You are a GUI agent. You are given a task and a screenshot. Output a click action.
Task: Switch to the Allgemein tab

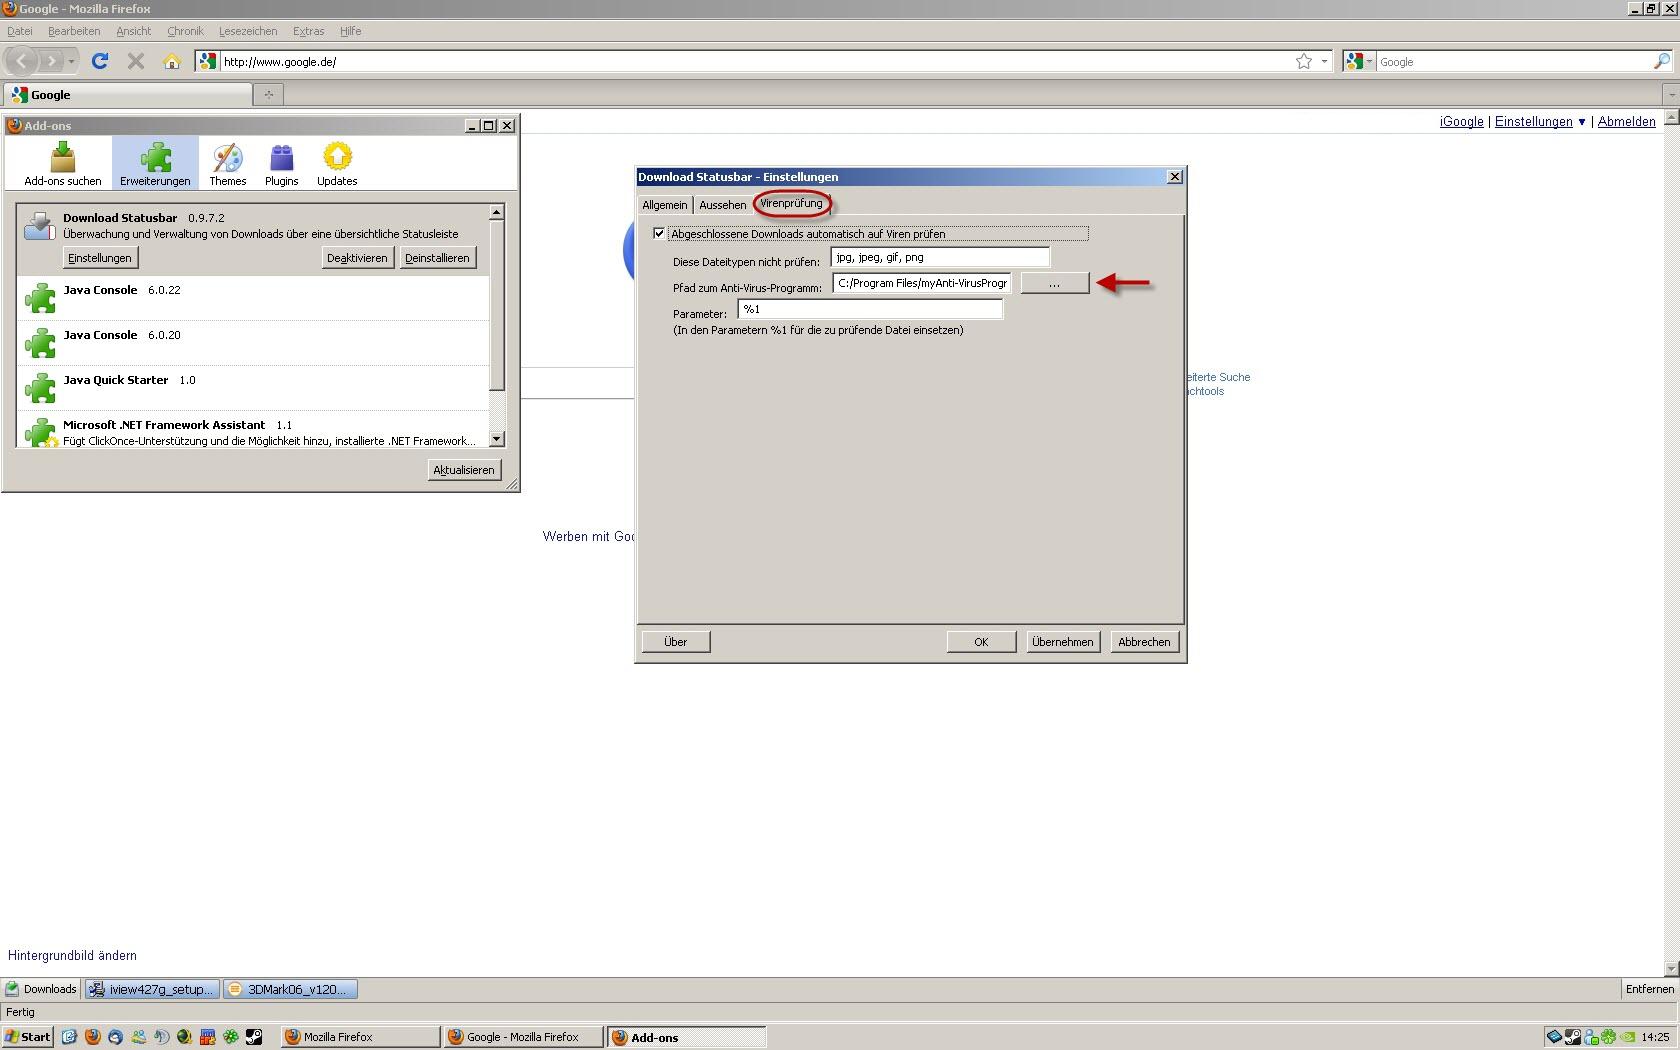pos(665,205)
